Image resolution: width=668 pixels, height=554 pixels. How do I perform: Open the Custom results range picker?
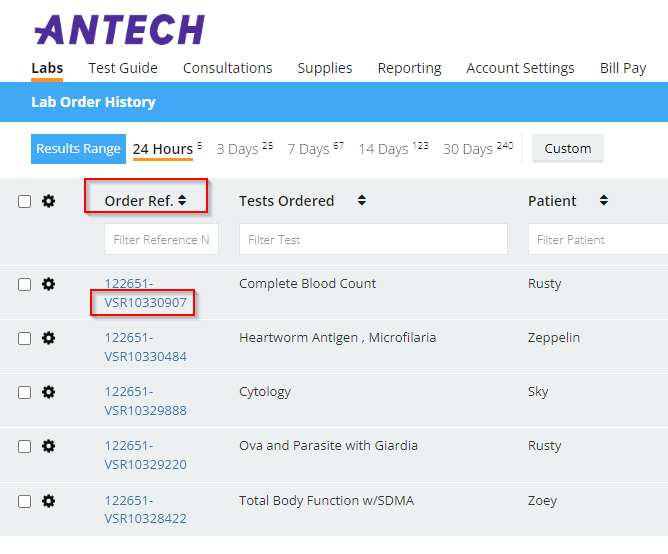568,149
